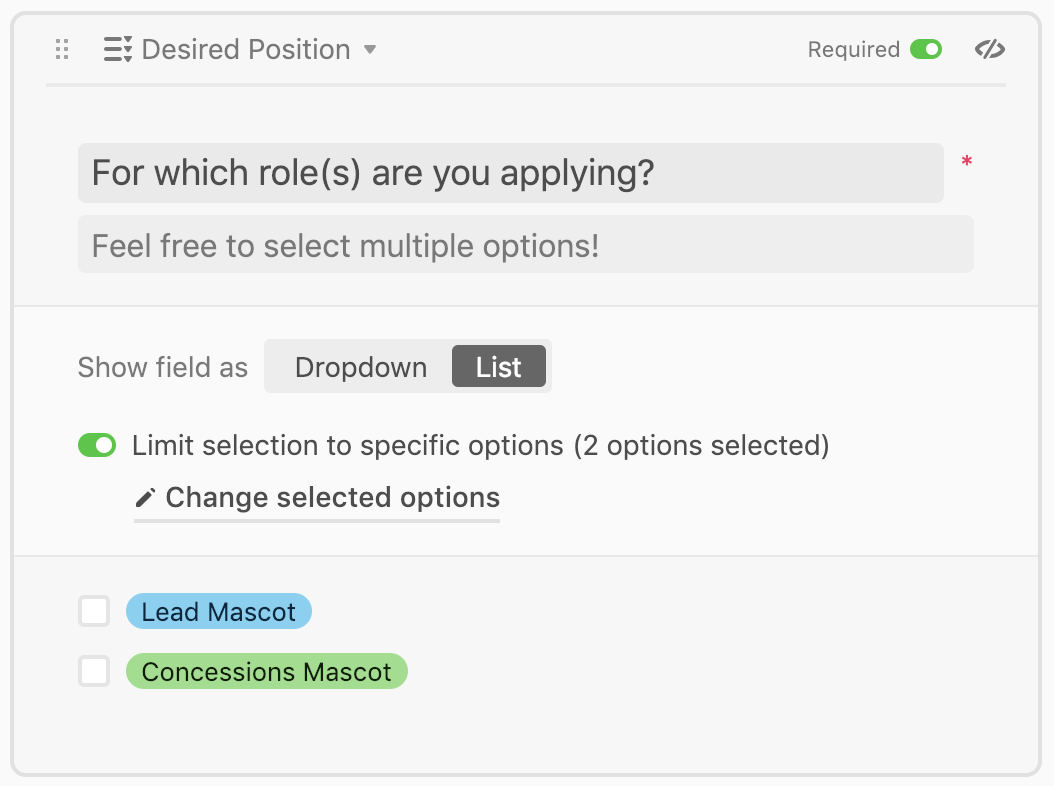The height and width of the screenshot is (786, 1054).
Task: Click the red required asterisk
Action: 967,161
